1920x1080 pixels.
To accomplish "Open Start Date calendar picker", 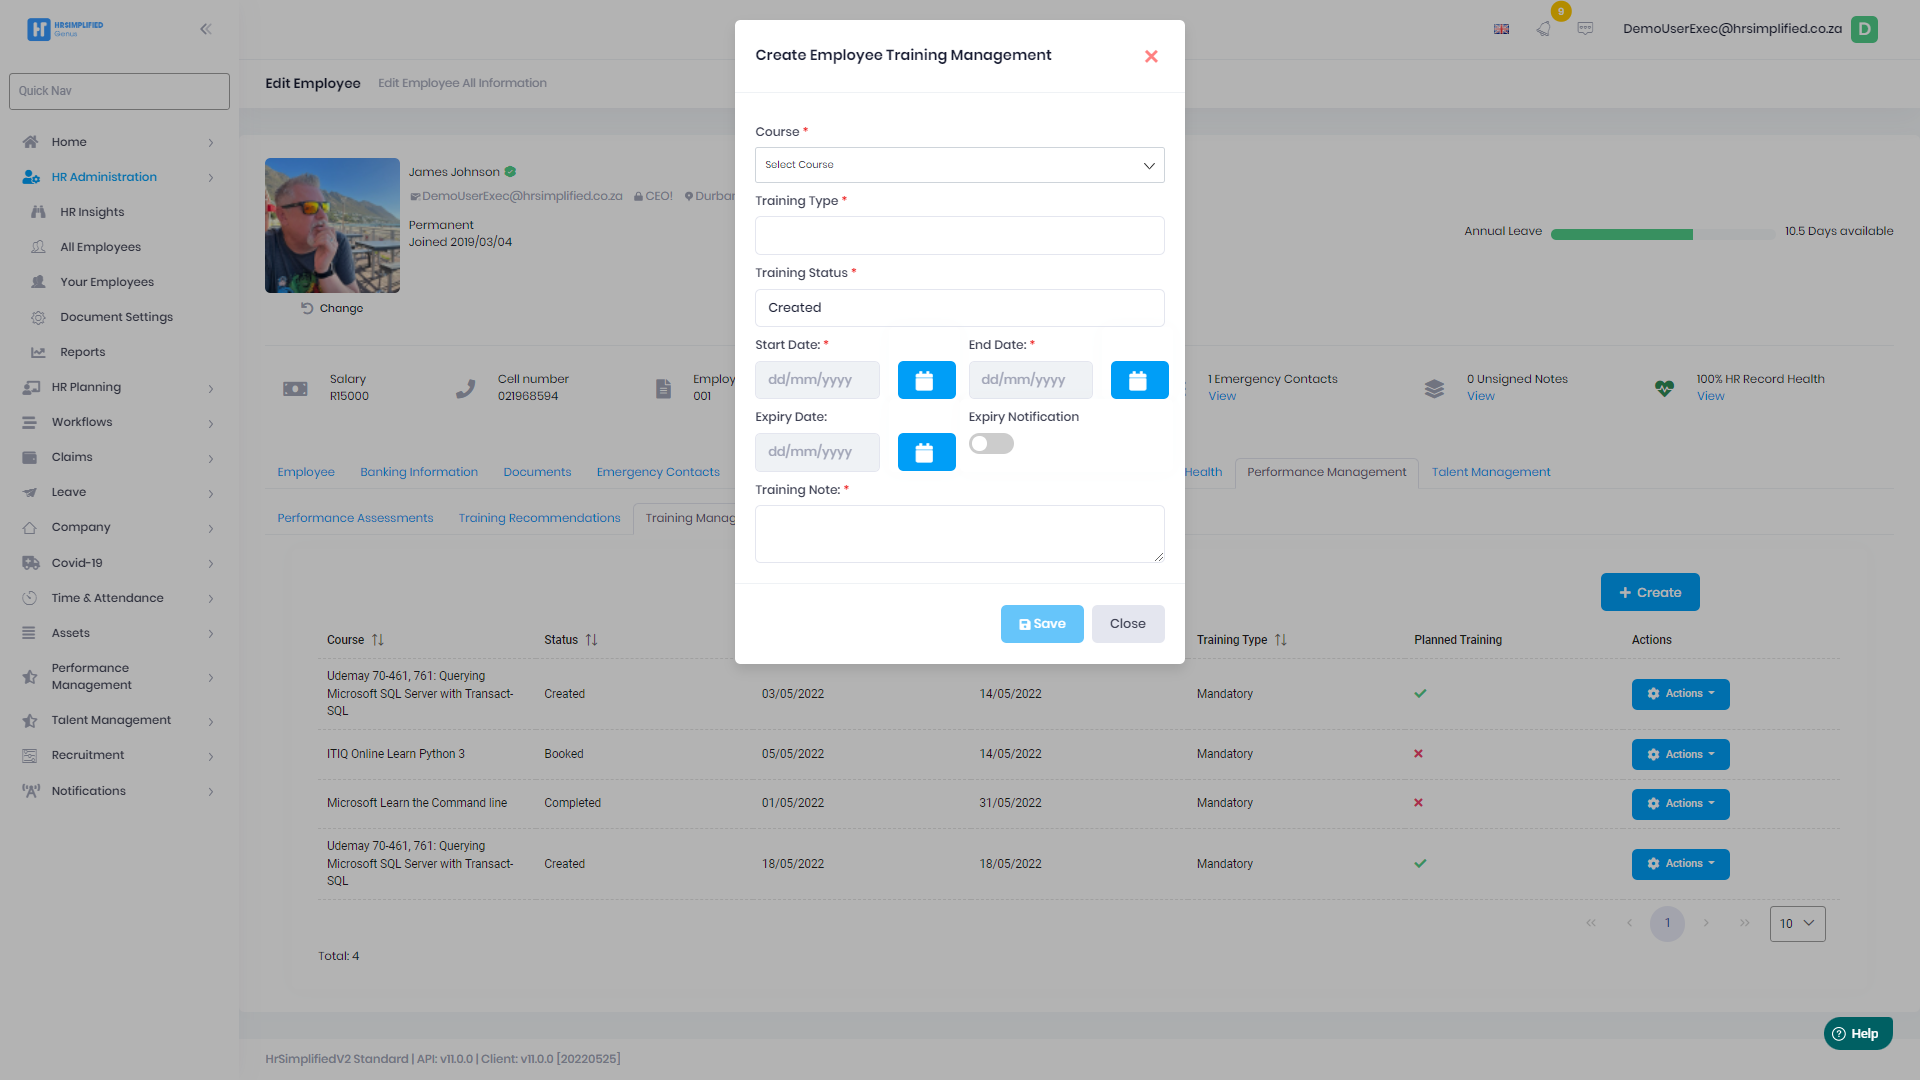I will pyautogui.click(x=926, y=380).
